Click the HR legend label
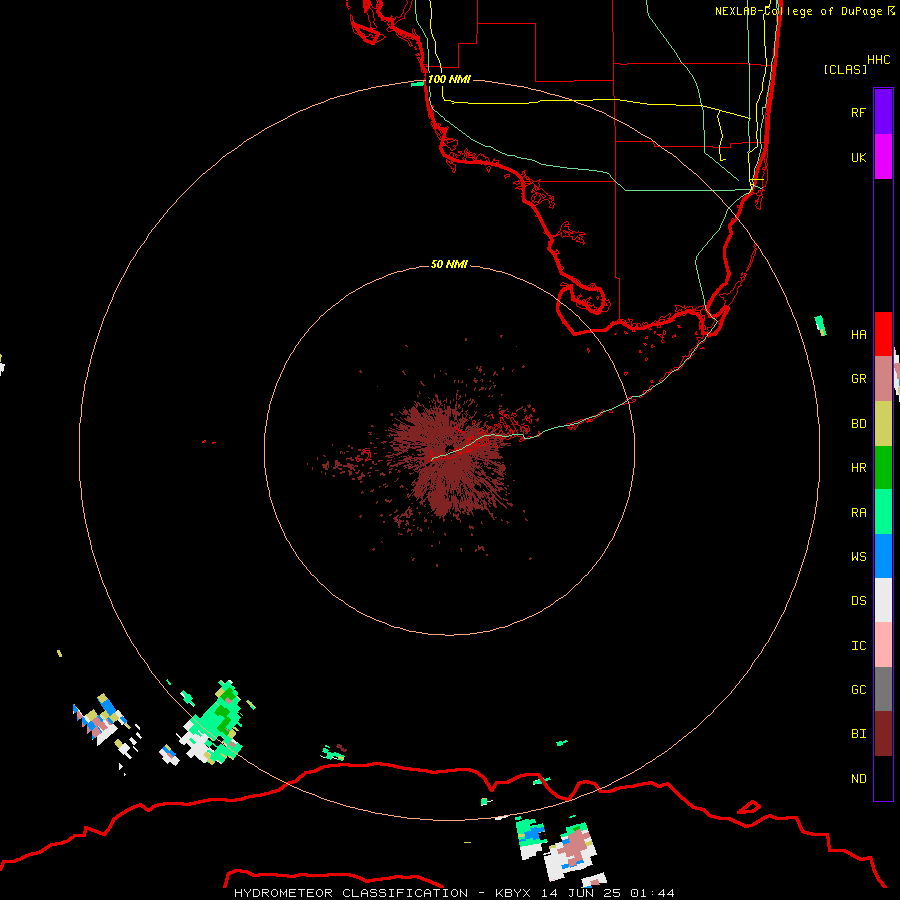The height and width of the screenshot is (900, 900). [858, 468]
